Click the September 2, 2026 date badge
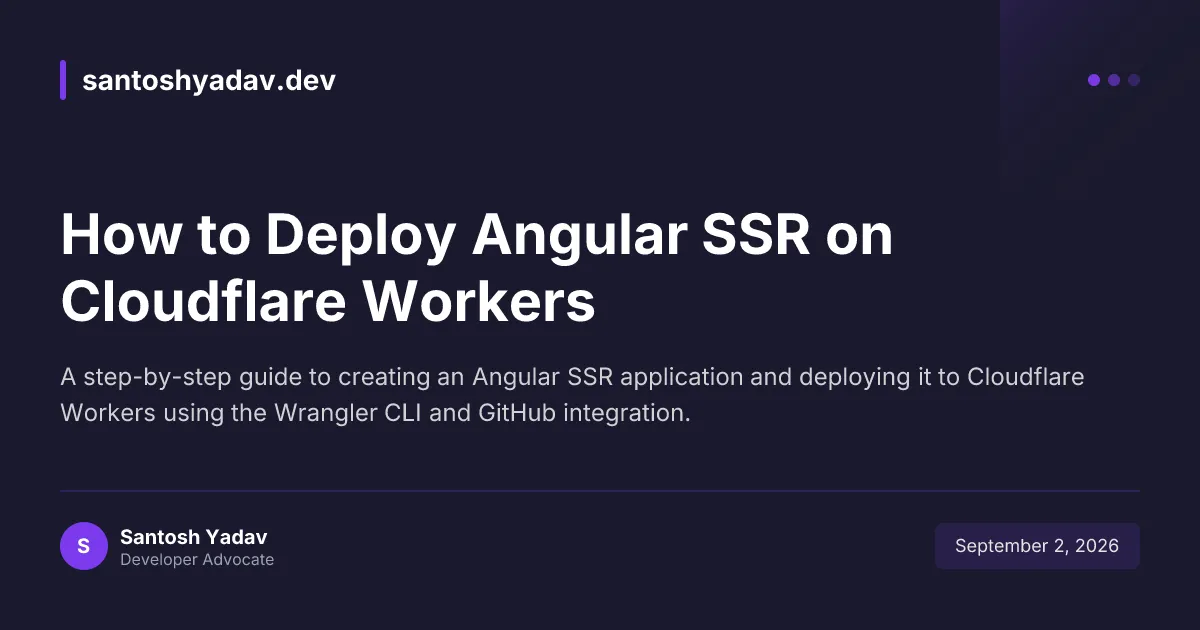This screenshot has height=630, width=1200. (1037, 546)
